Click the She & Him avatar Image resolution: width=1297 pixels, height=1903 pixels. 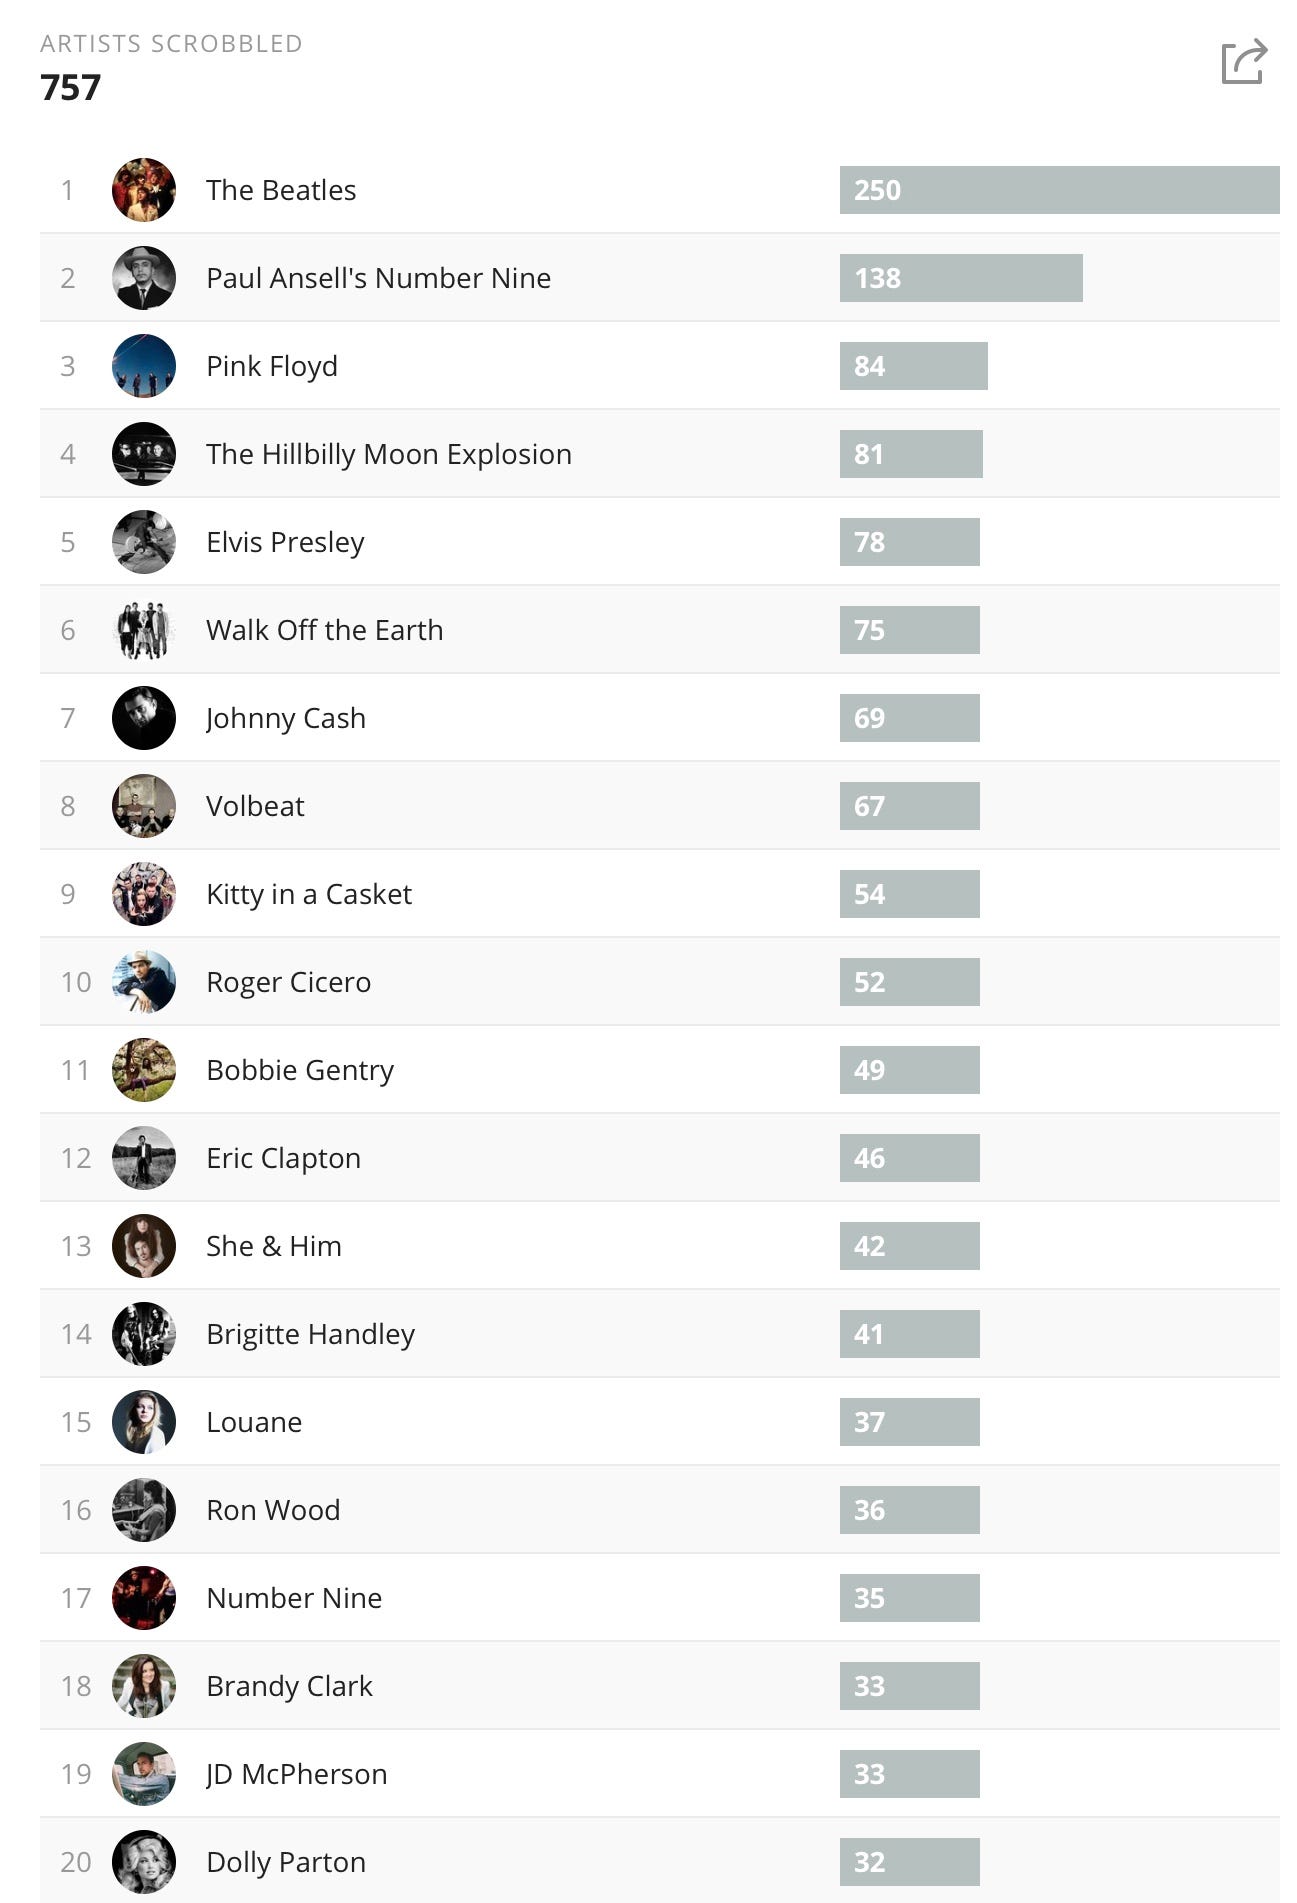[144, 1246]
